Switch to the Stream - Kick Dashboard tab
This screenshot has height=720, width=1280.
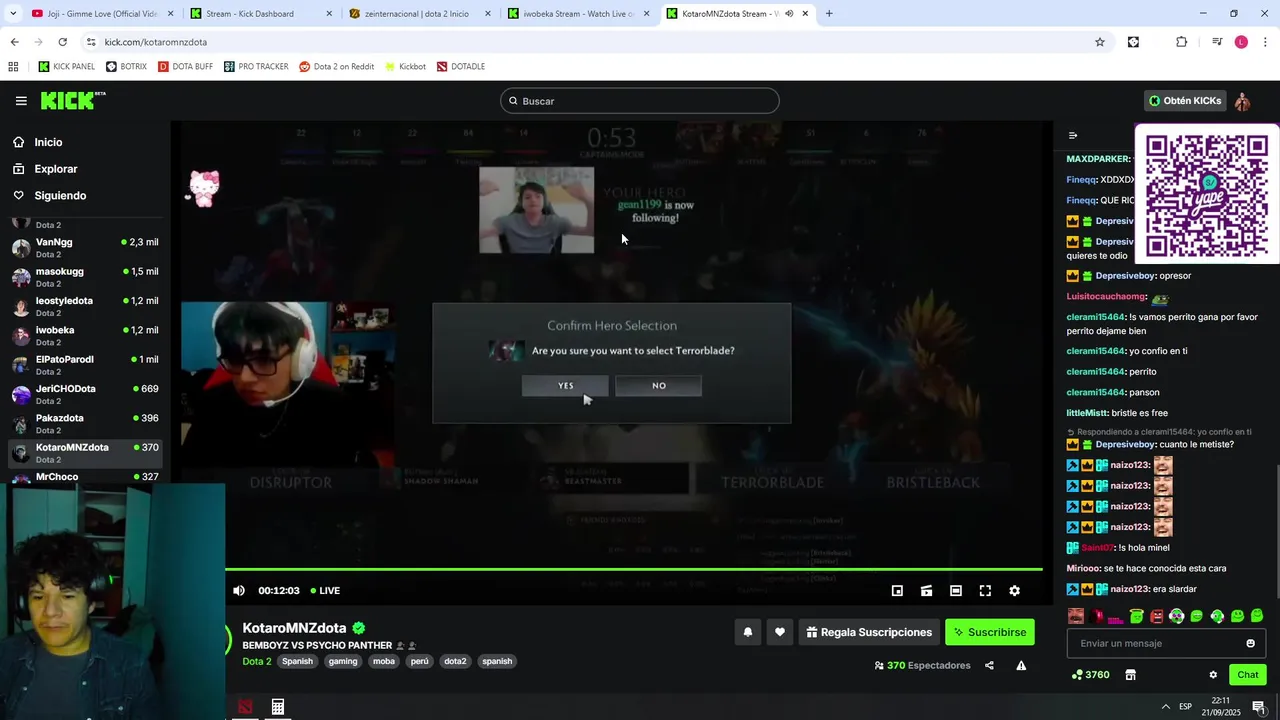(x=262, y=14)
